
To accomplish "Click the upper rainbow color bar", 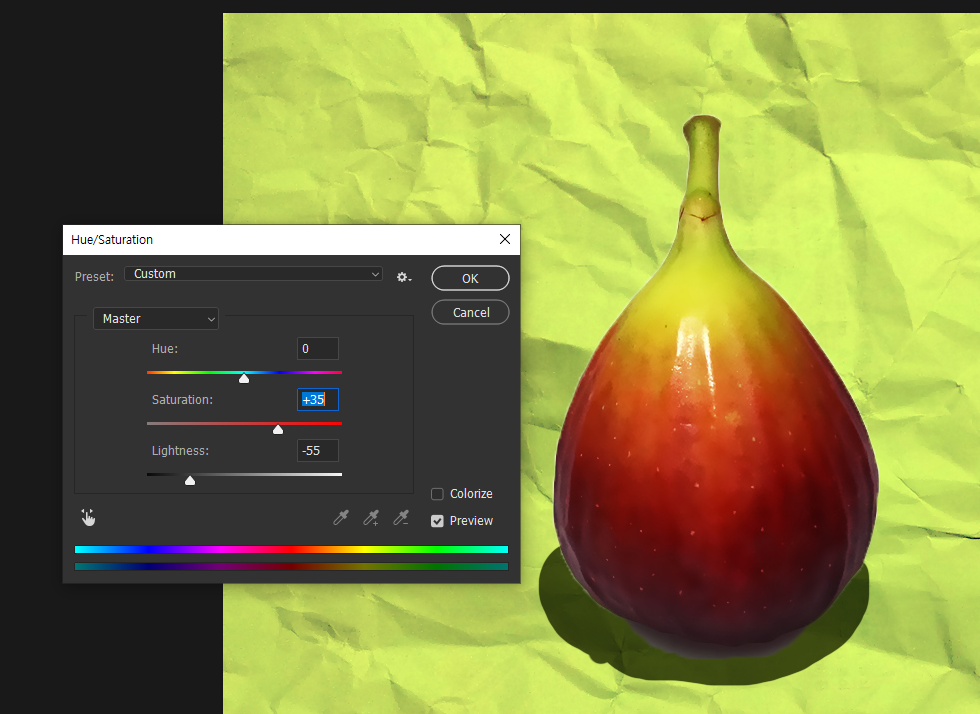I will [291, 550].
